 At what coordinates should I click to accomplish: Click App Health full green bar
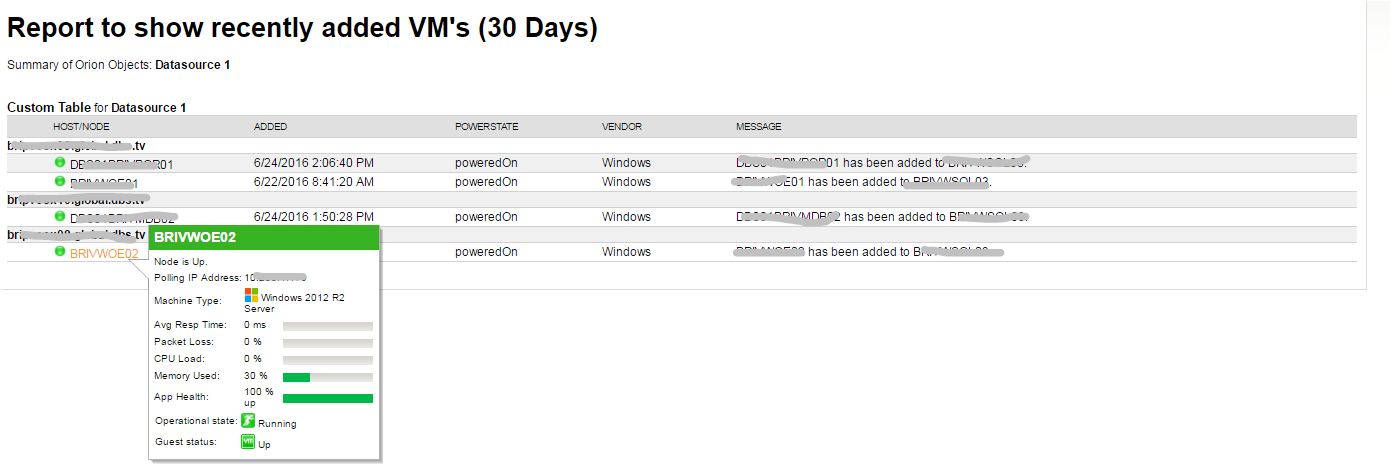pos(328,398)
